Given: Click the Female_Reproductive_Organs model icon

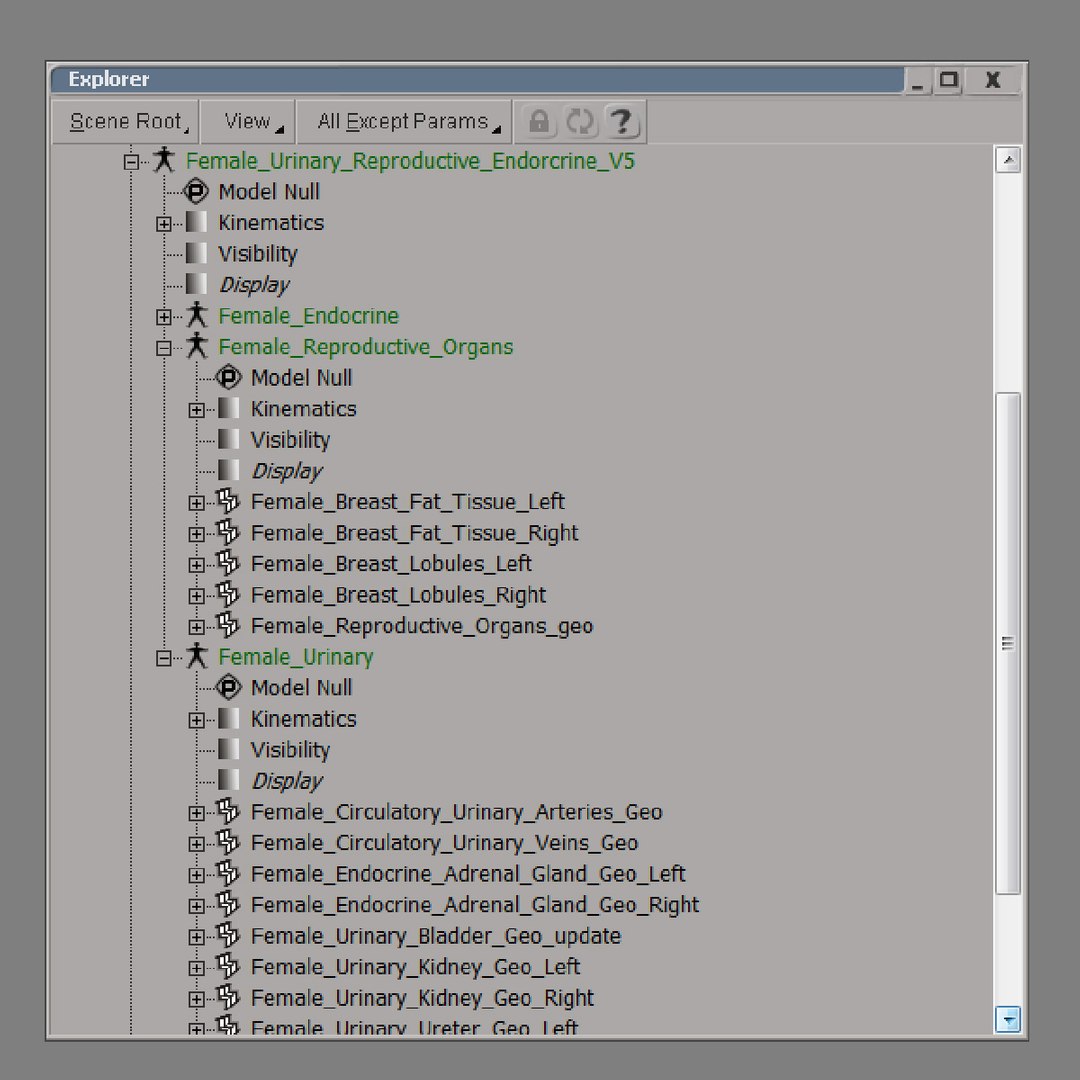Looking at the screenshot, I should point(196,346).
